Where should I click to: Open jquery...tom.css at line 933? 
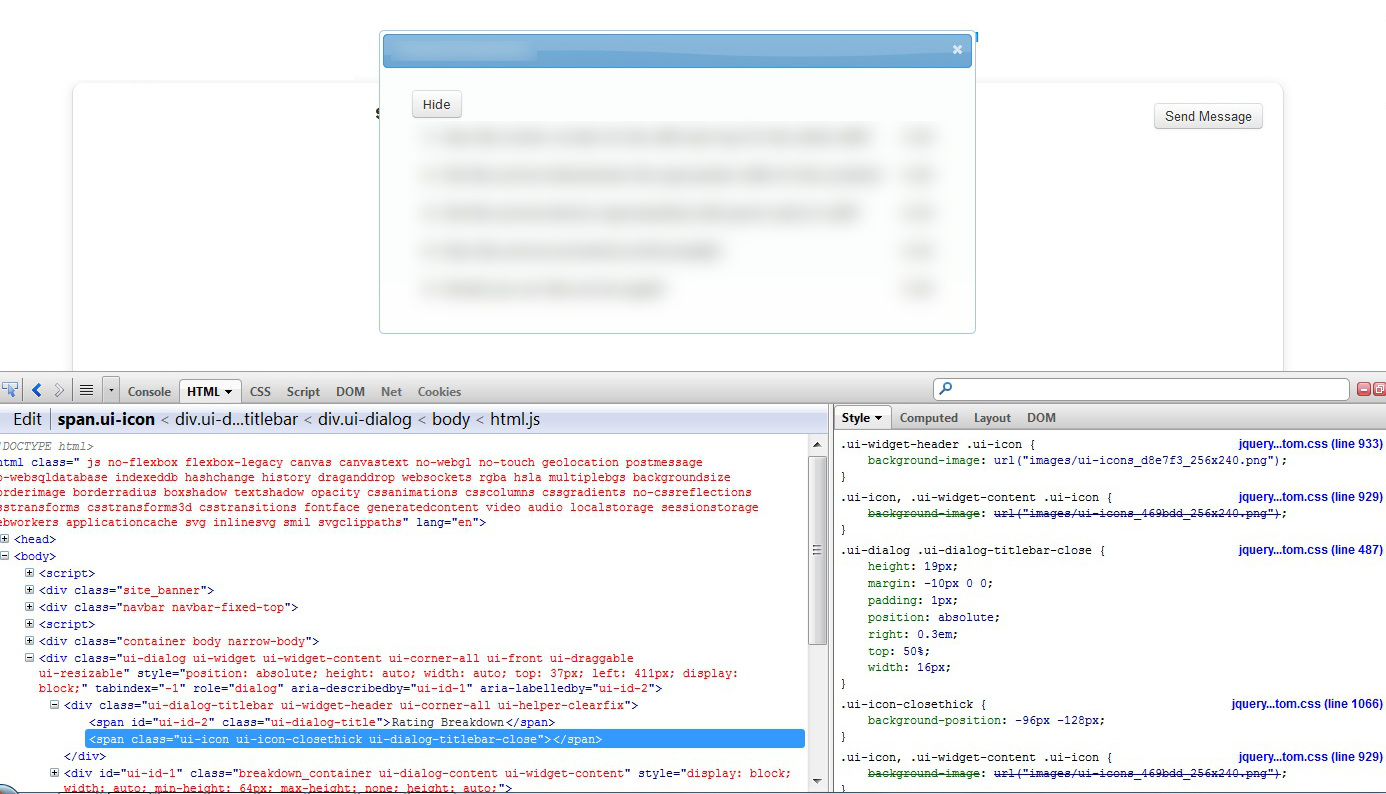click(1310, 443)
